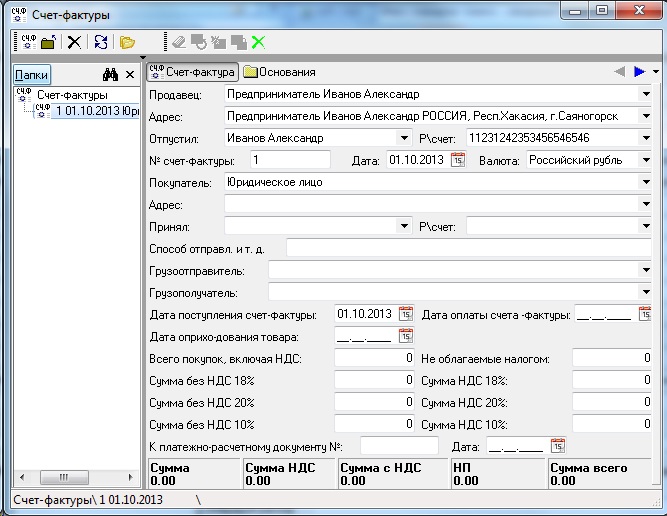Click the Способ отправл. и т. д. field
This screenshot has height=516, width=667.
[469, 248]
